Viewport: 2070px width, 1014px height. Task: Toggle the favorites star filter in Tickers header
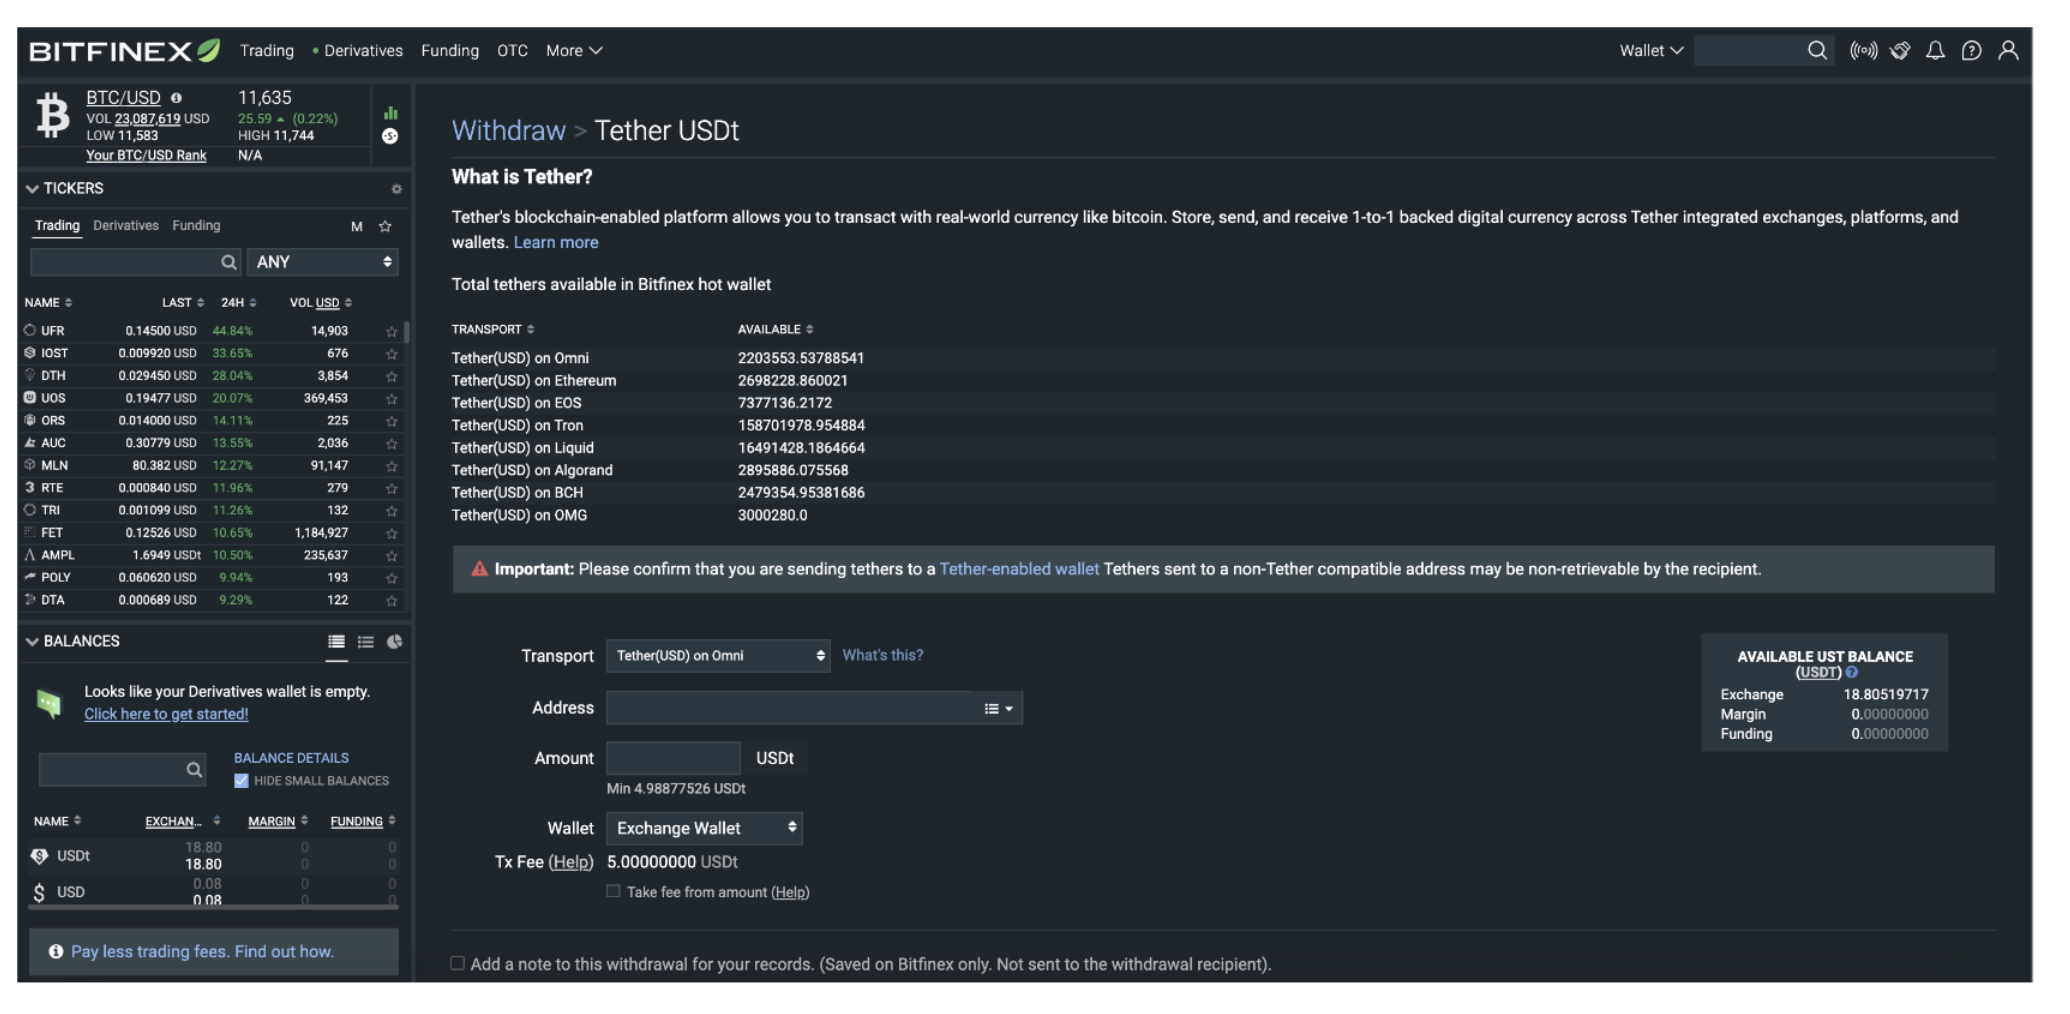click(385, 227)
